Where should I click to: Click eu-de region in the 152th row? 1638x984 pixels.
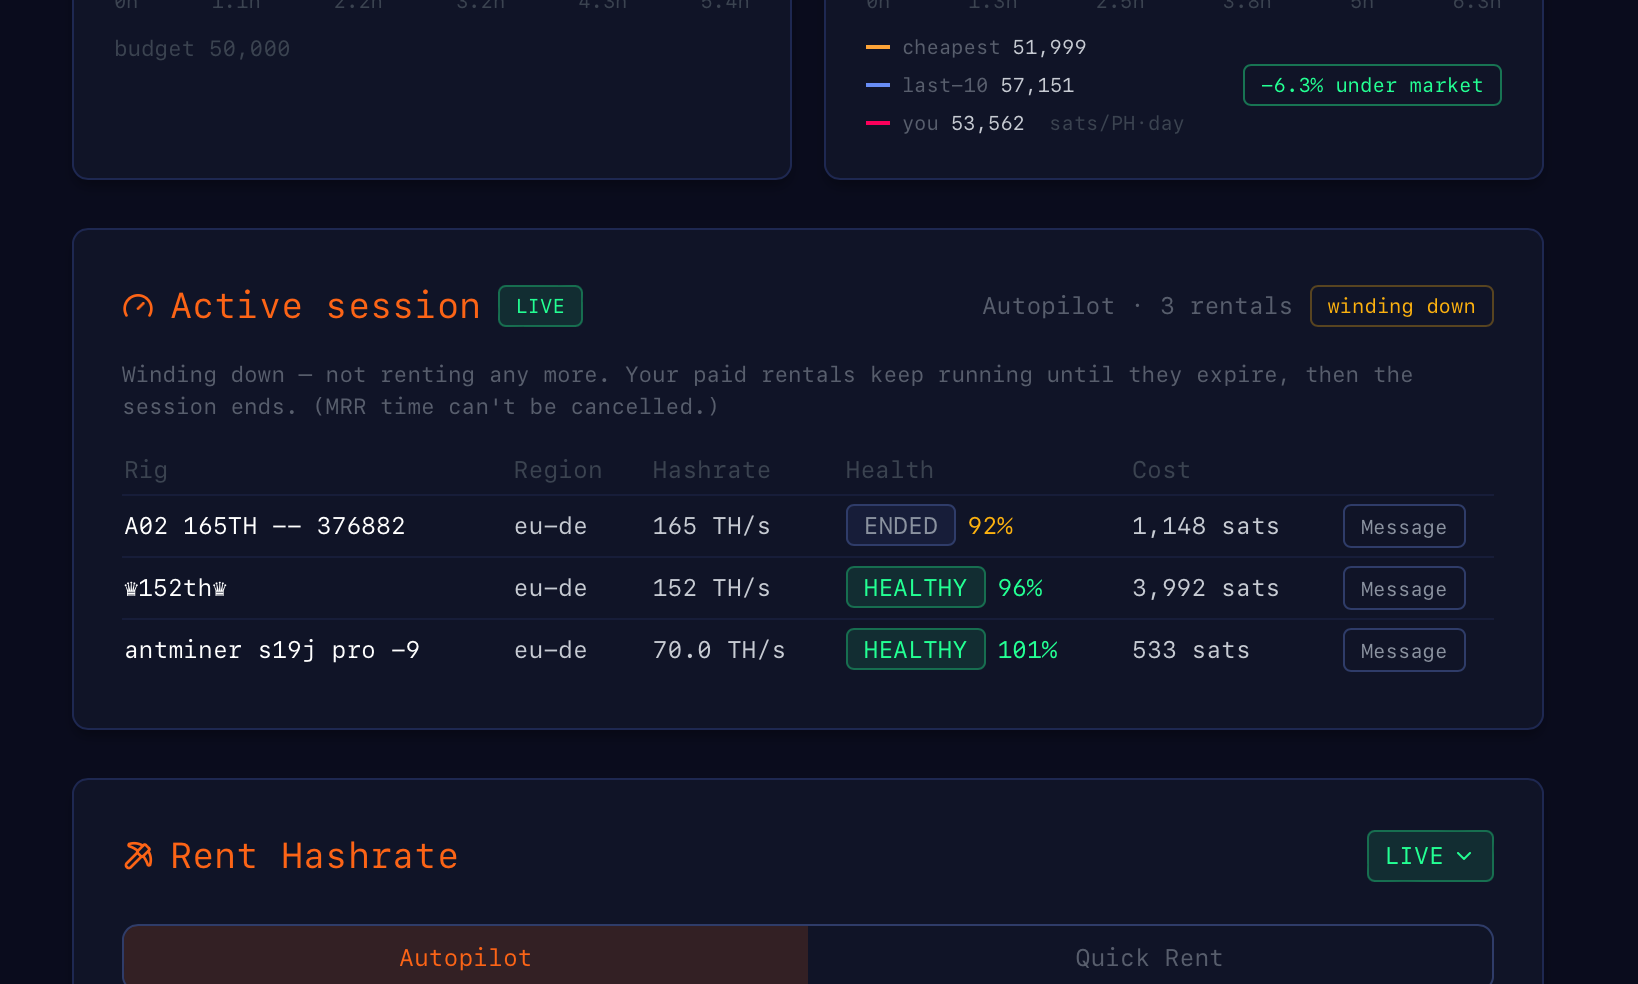[551, 588]
